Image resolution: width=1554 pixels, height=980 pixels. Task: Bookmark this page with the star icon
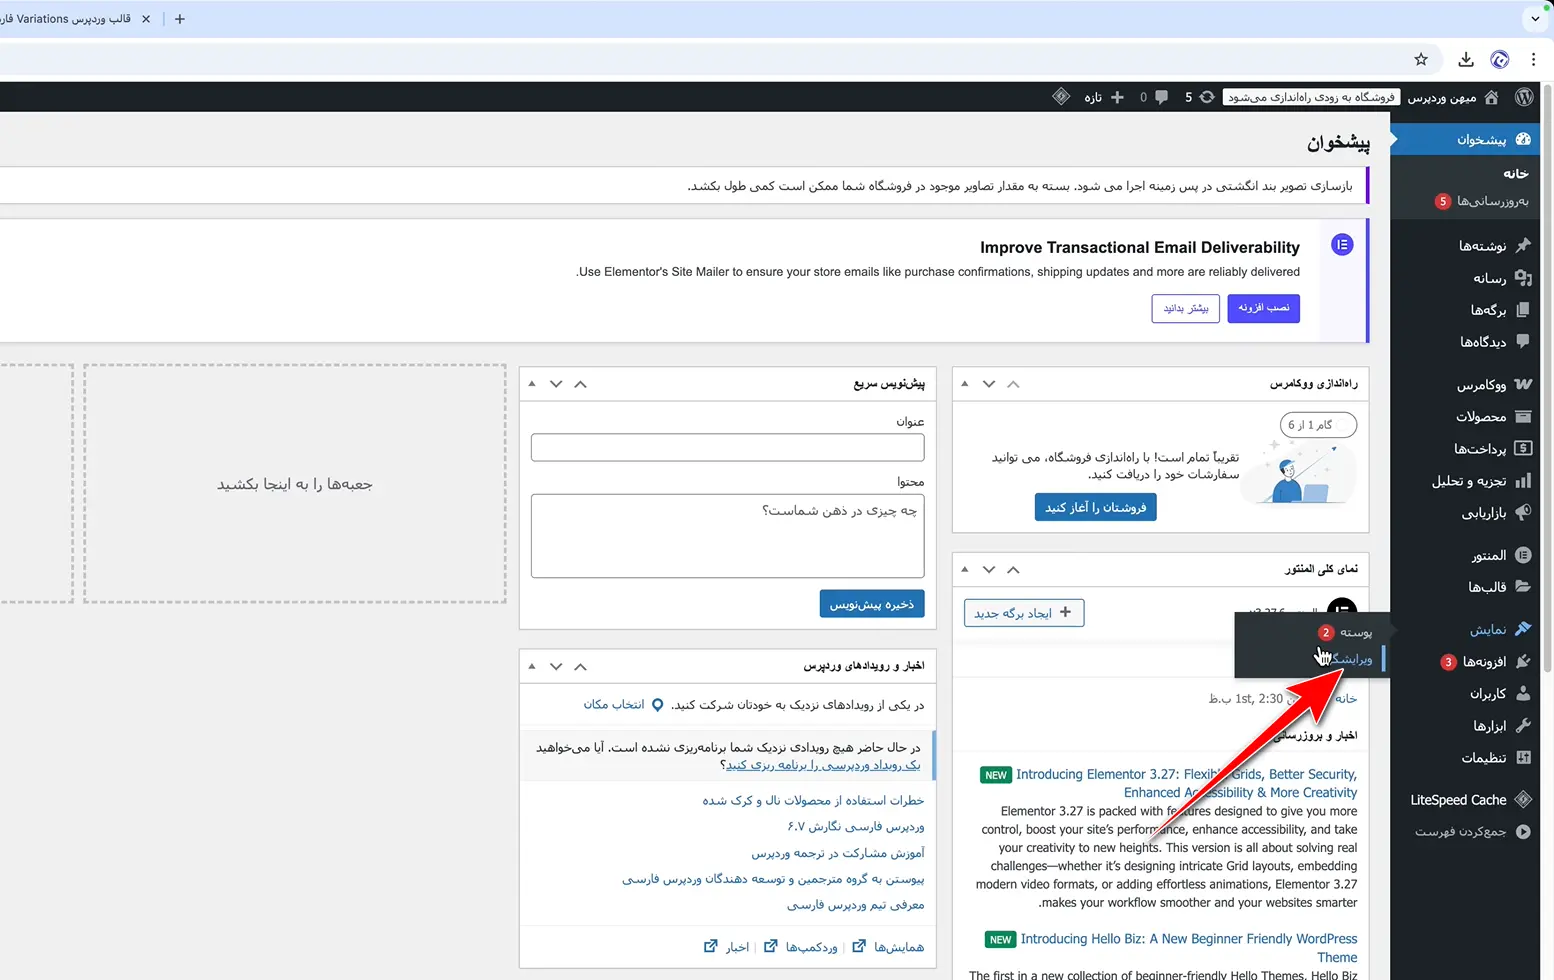click(x=1421, y=60)
